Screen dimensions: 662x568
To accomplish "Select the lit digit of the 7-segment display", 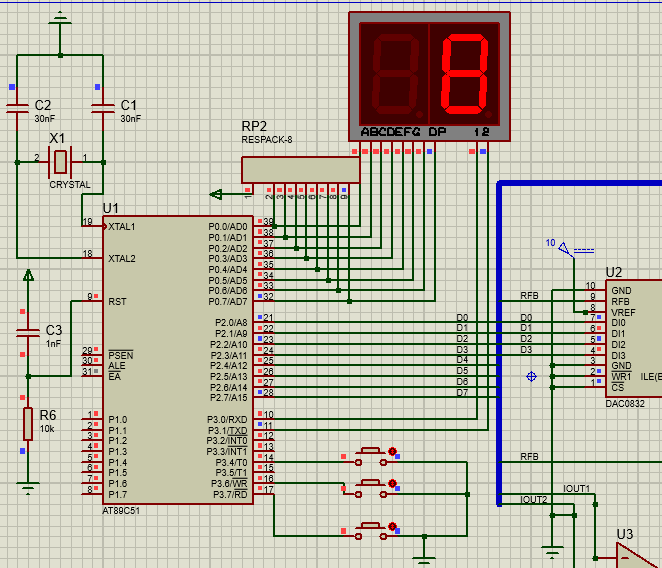I will click(x=464, y=74).
